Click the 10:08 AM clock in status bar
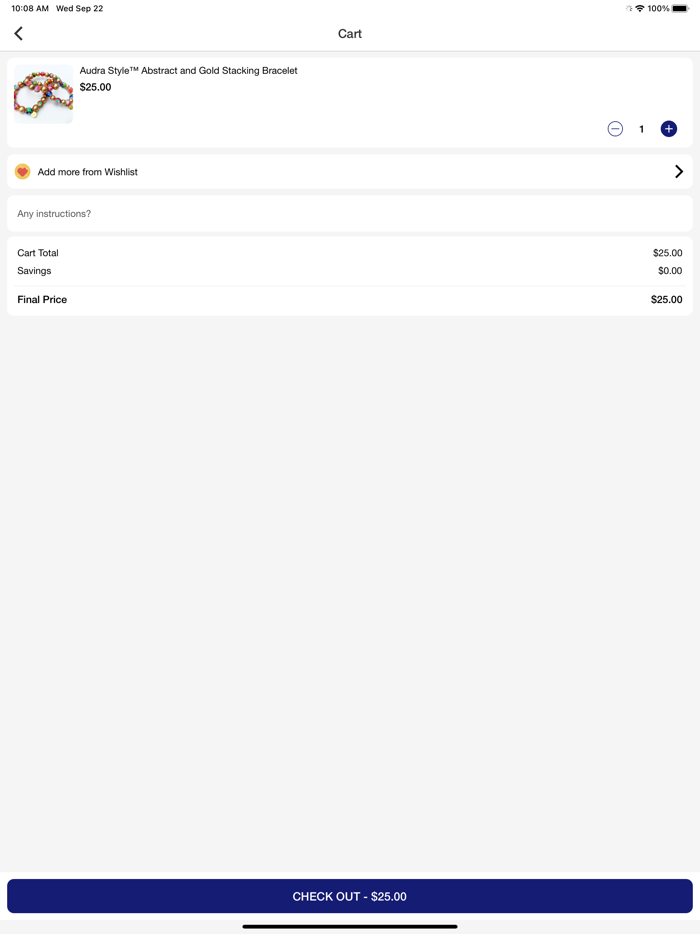700x934 pixels. coord(30,9)
